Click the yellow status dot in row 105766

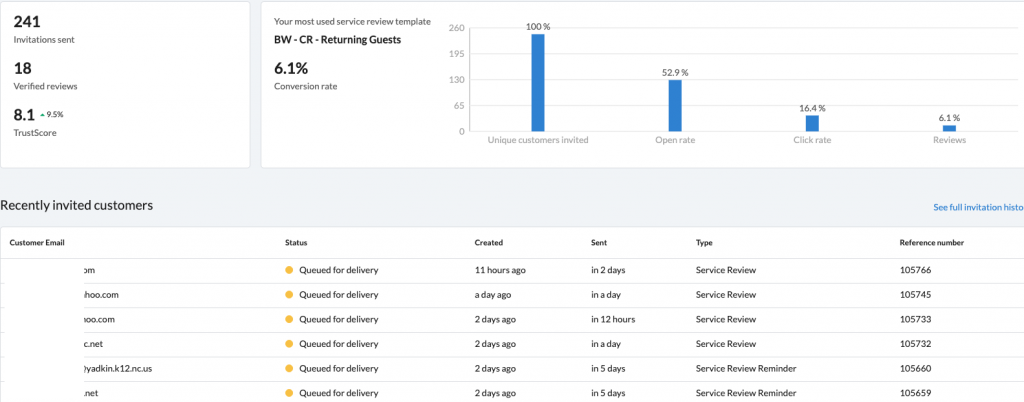pyautogui.click(x=290, y=270)
